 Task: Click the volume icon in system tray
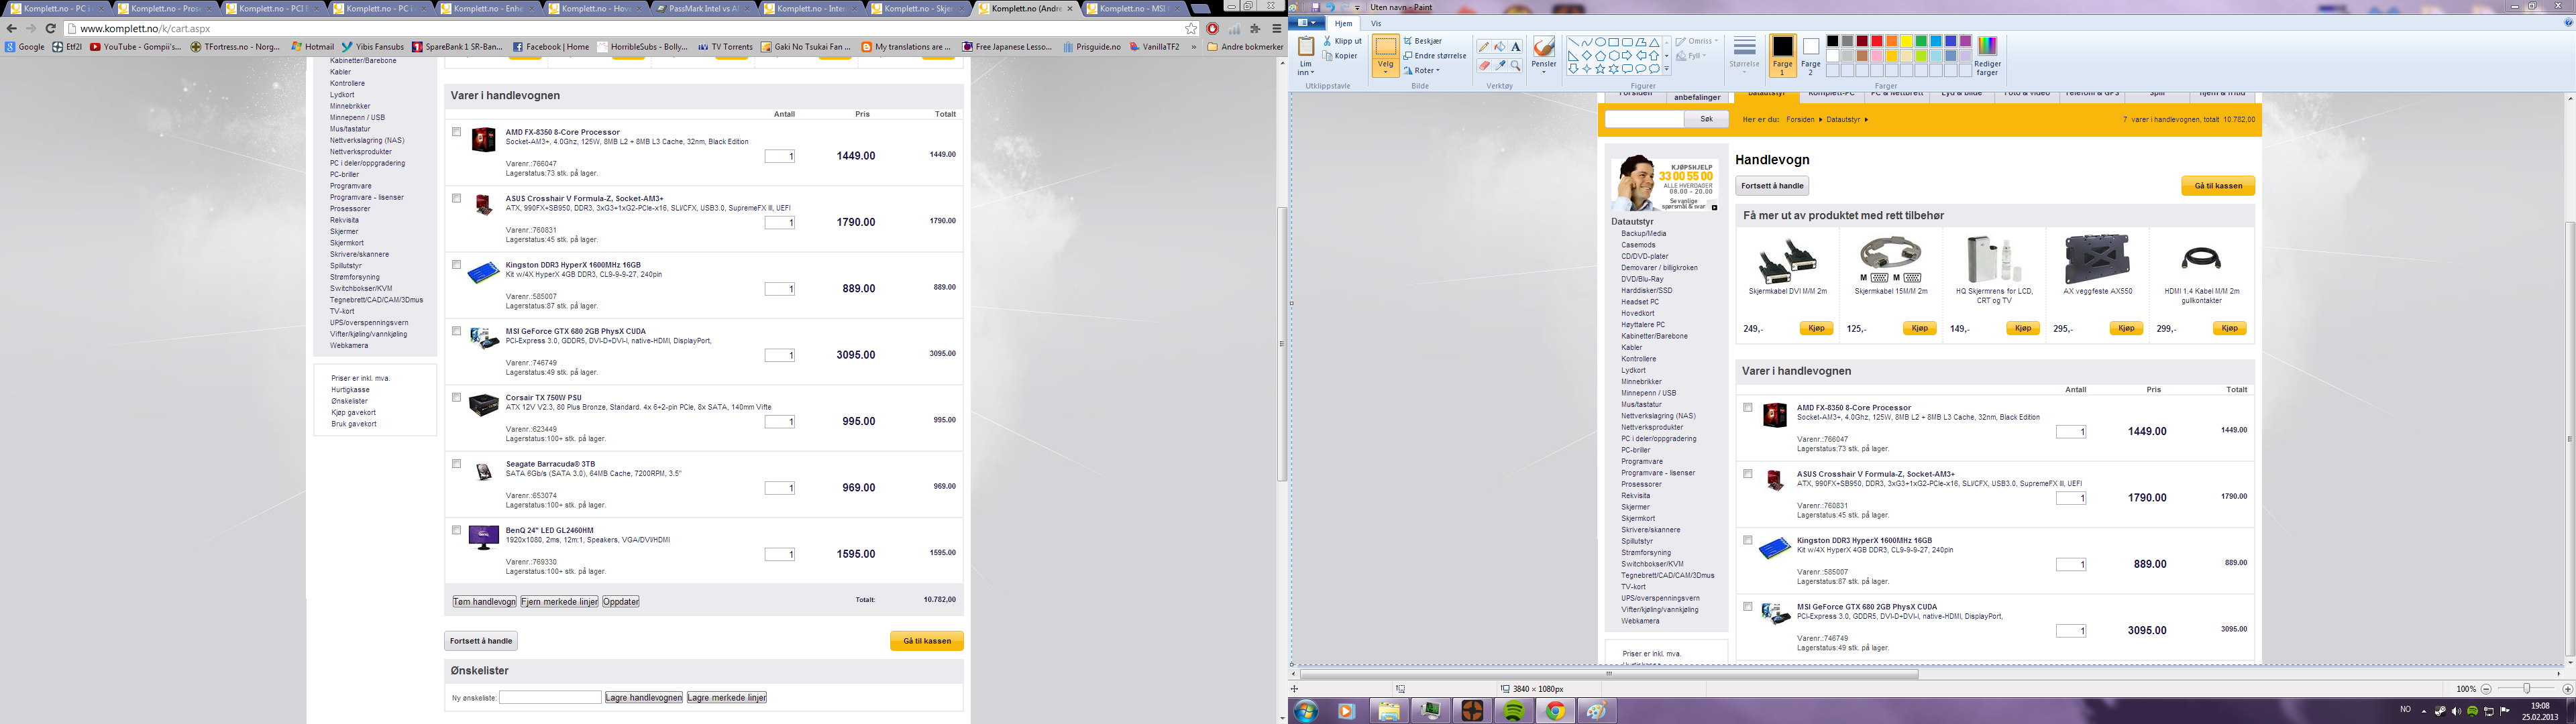[2456, 711]
